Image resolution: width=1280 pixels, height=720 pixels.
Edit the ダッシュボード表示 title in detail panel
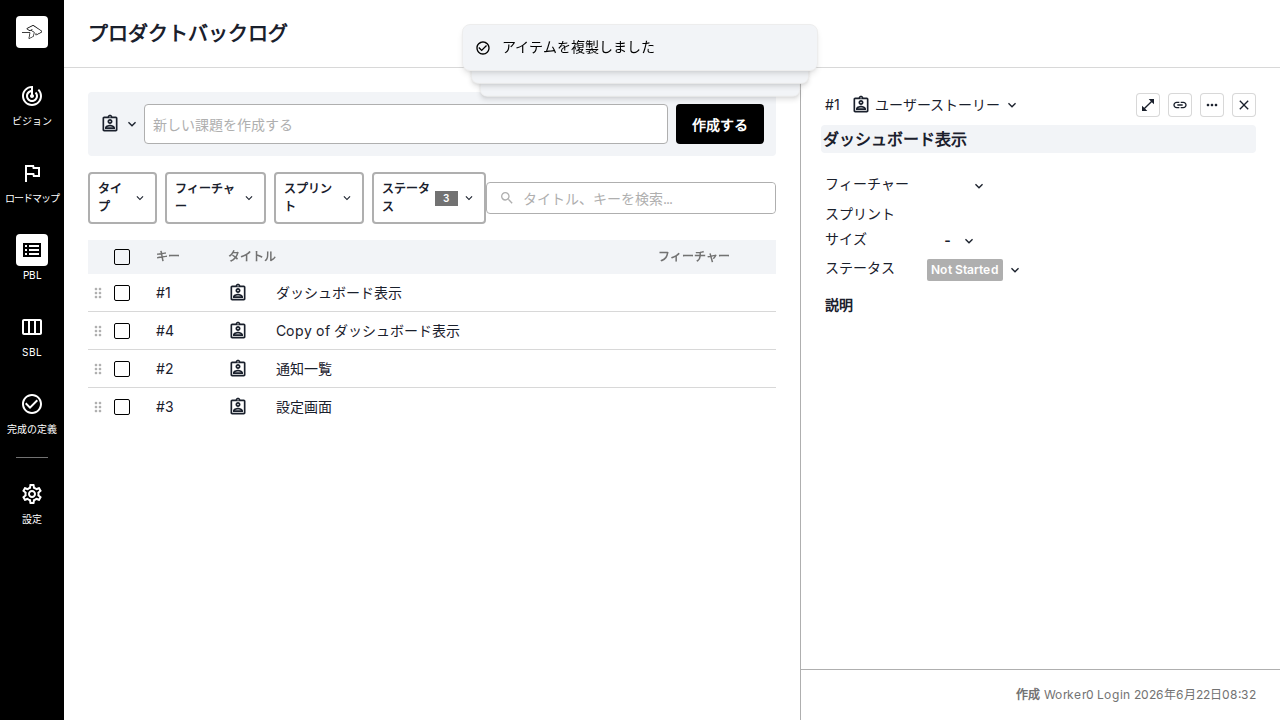(x=1038, y=139)
